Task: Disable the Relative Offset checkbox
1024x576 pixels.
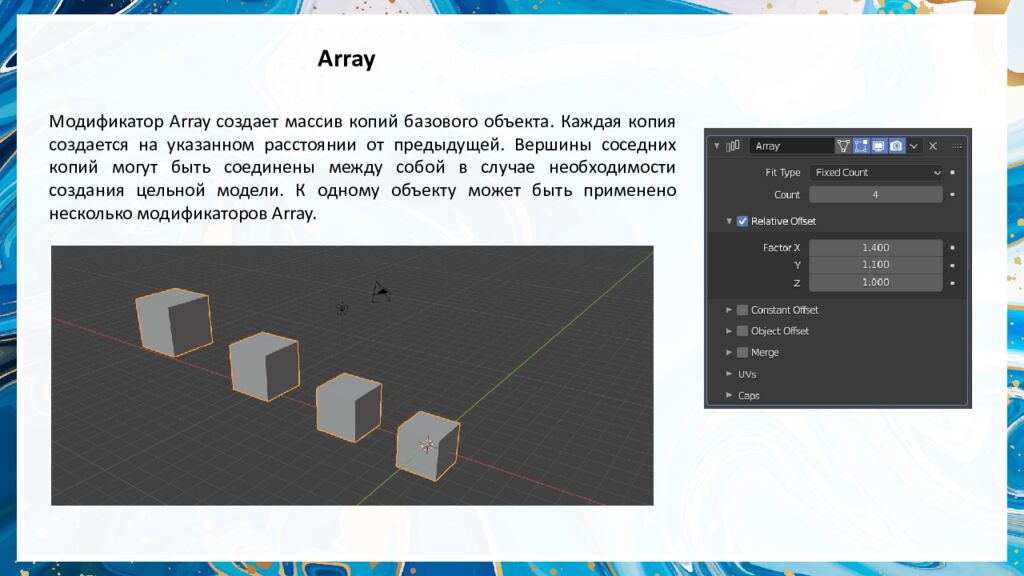Action: pos(742,221)
